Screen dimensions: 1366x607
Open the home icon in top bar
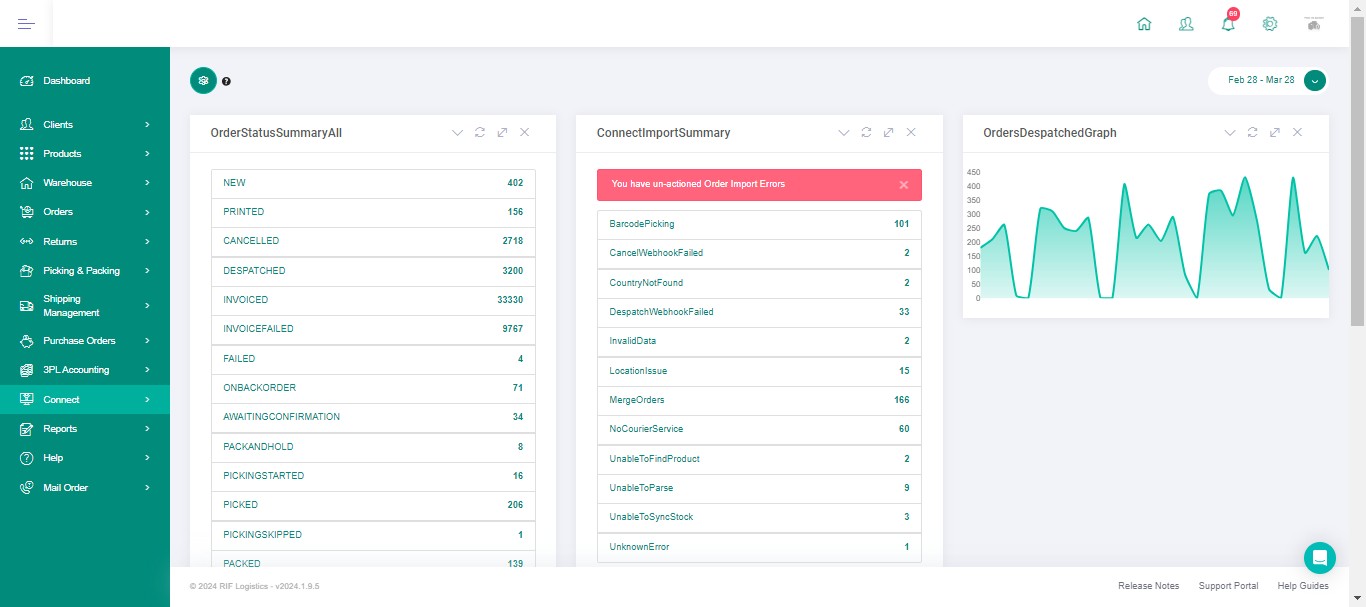point(1144,24)
